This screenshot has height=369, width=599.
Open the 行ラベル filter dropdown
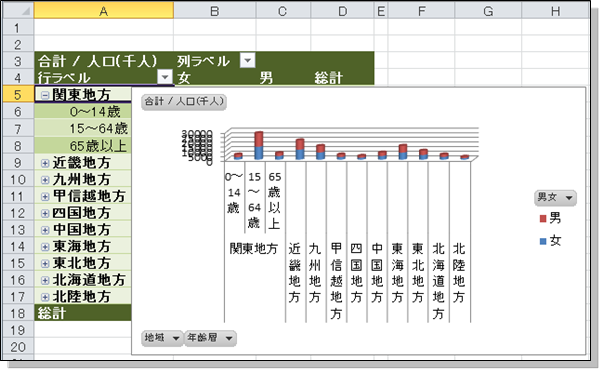(165, 77)
